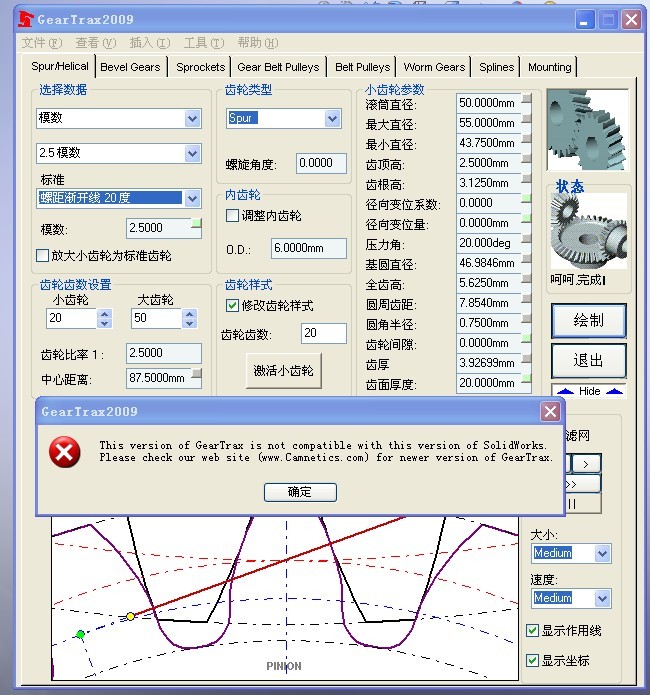This screenshot has height=695, width=650.
Task: Open the 速度 Medium dropdown
Action: (x=602, y=598)
